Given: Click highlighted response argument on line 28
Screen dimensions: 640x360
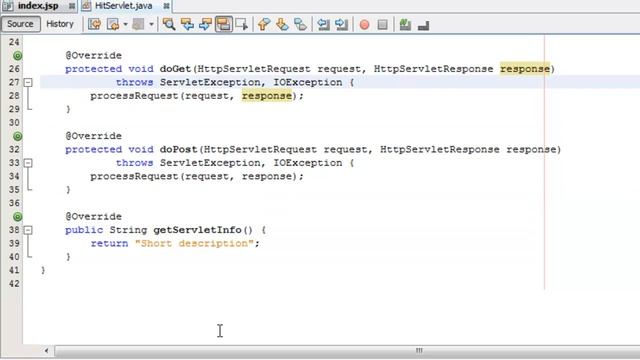Looking at the screenshot, I should [x=267, y=96].
